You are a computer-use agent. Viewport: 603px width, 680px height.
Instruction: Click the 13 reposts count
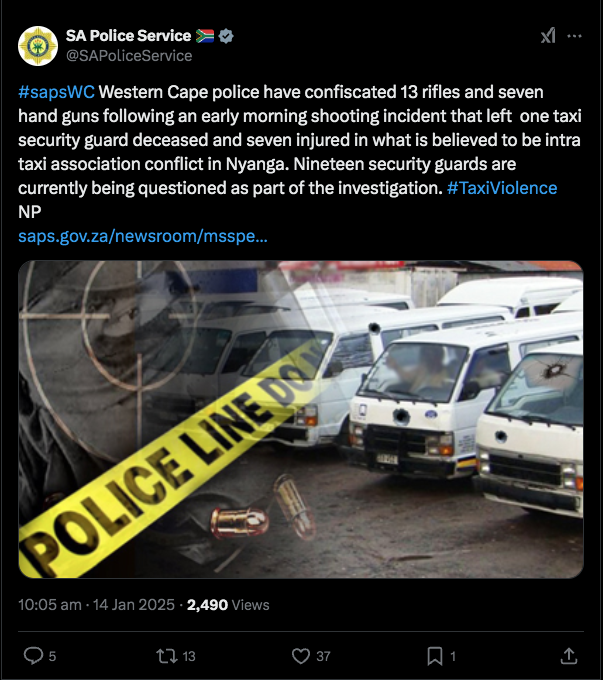189,656
